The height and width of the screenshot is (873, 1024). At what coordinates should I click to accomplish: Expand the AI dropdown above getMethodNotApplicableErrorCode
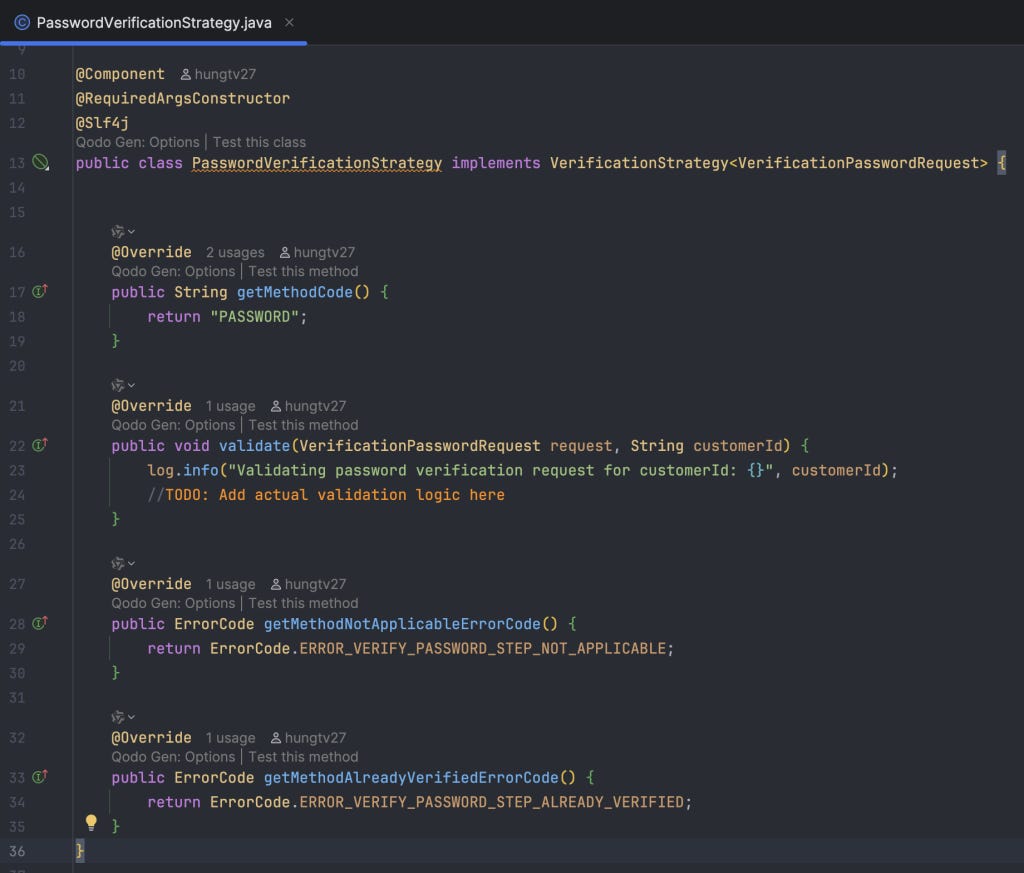click(x=123, y=563)
